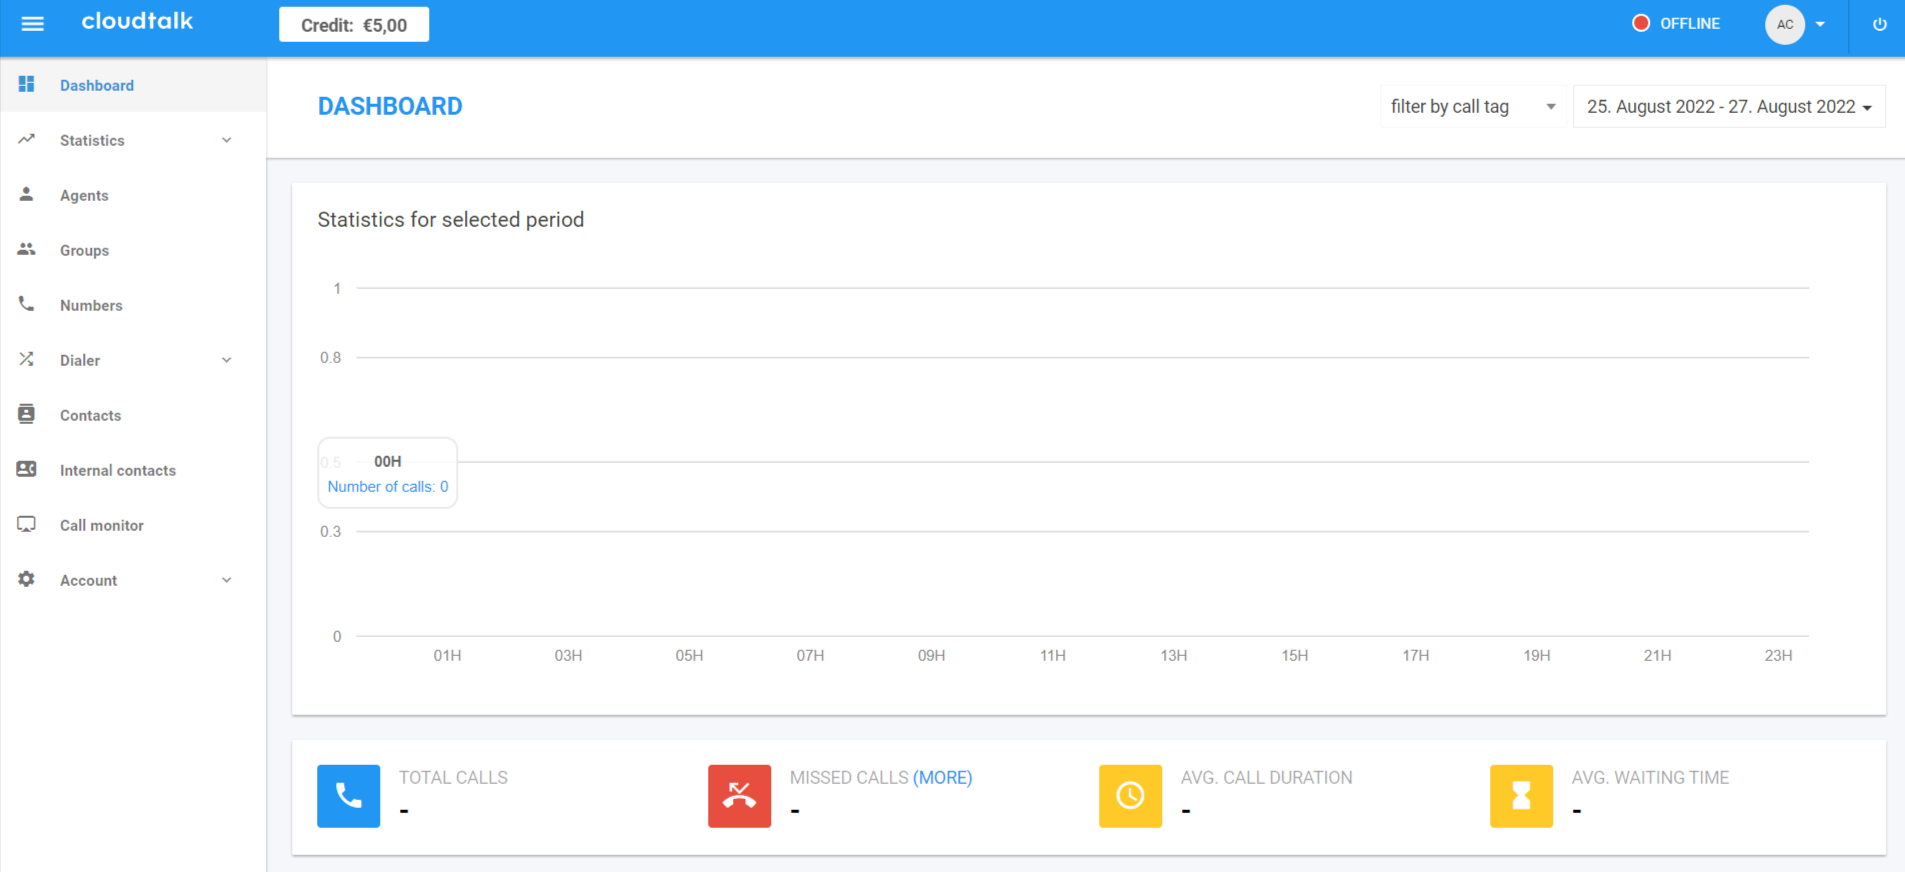Image resolution: width=1905 pixels, height=872 pixels.
Task: Click the 01H axis label
Action: click(x=447, y=655)
